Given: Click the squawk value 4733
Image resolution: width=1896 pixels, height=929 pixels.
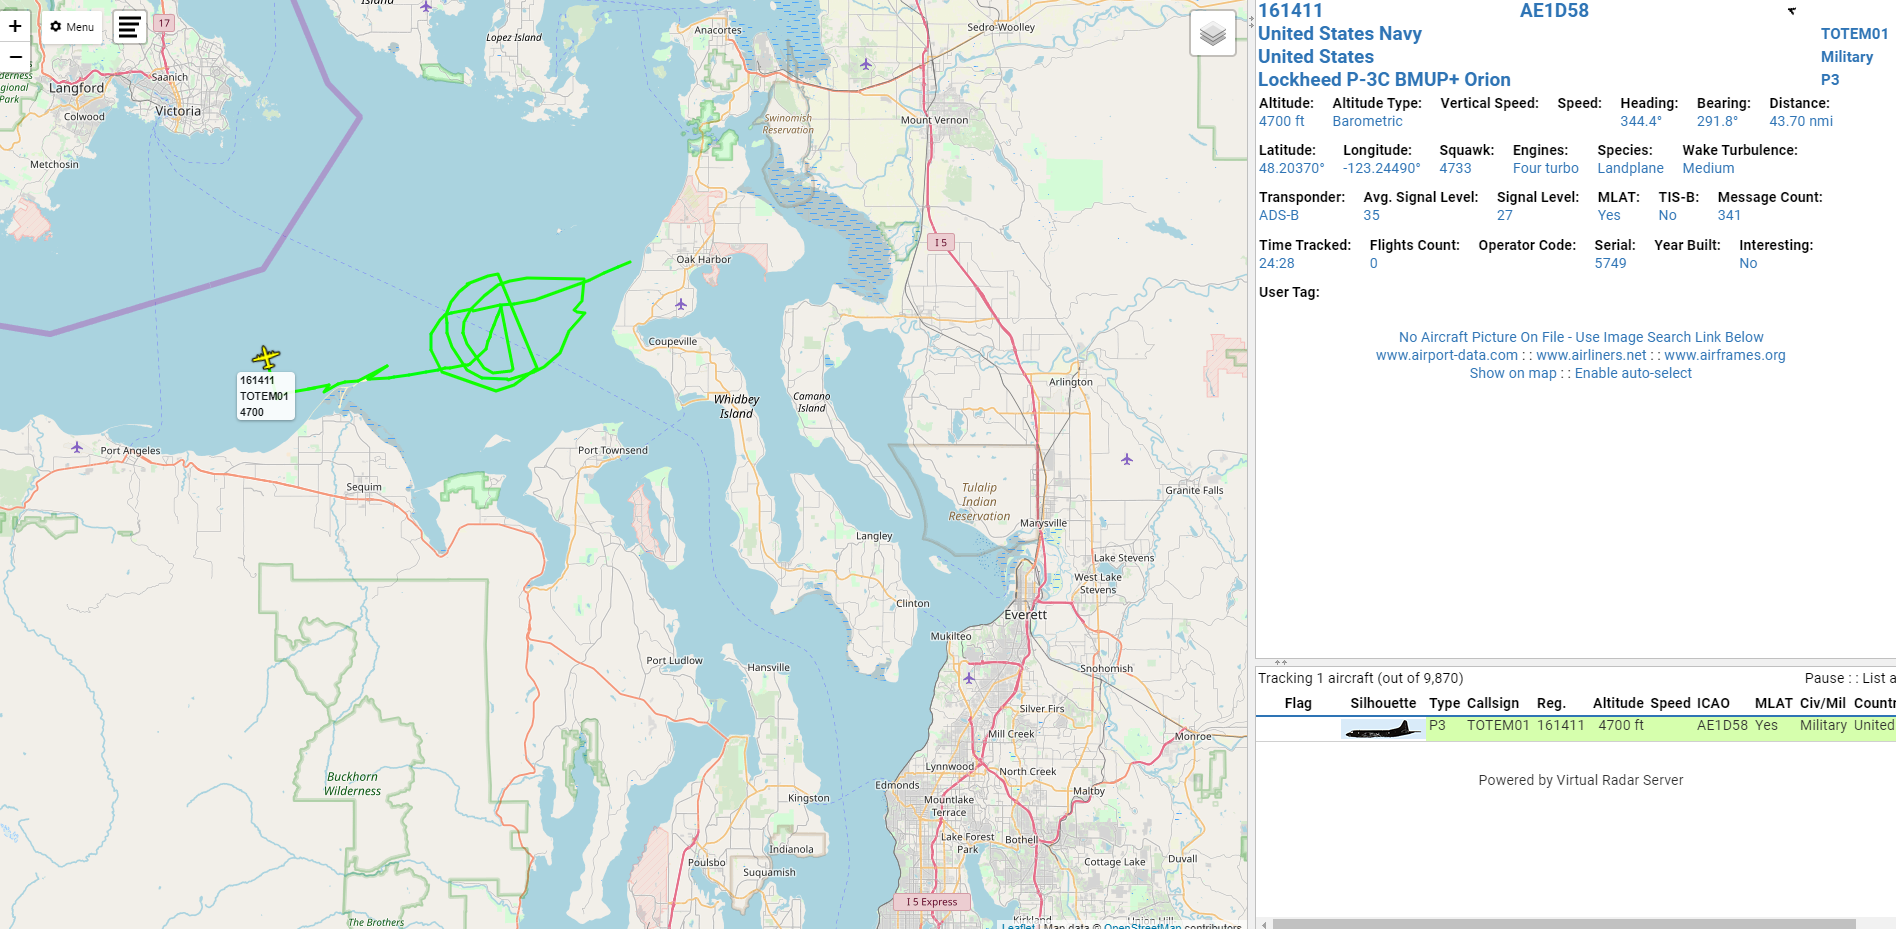Looking at the screenshot, I should point(1455,168).
